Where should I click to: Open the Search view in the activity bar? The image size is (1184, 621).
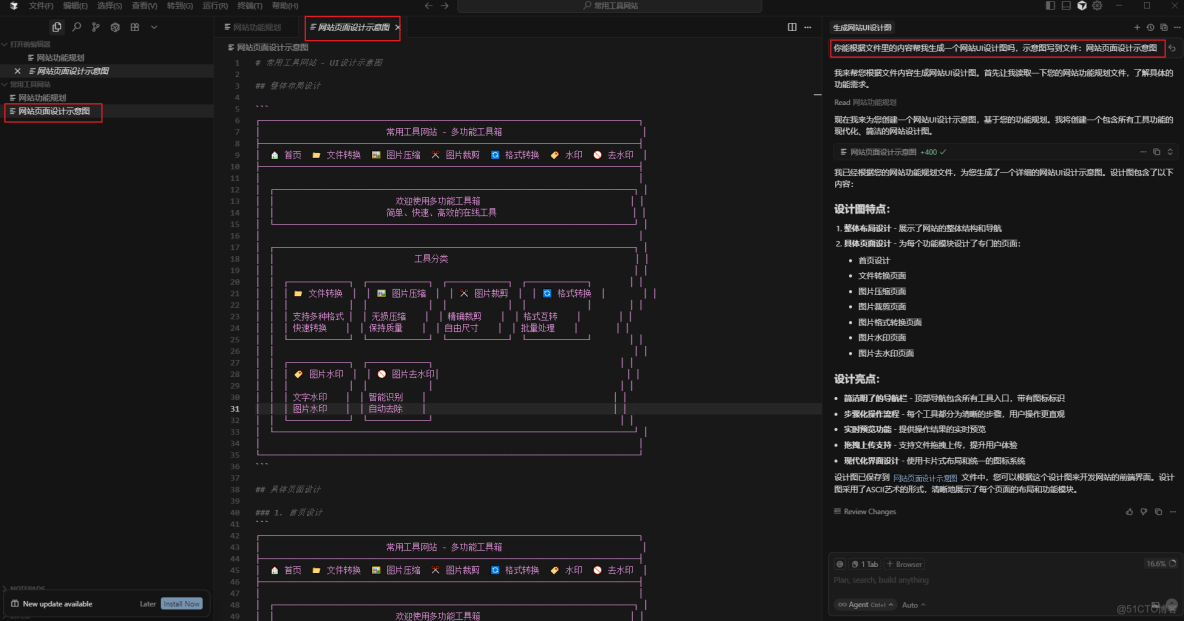point(77,27)
